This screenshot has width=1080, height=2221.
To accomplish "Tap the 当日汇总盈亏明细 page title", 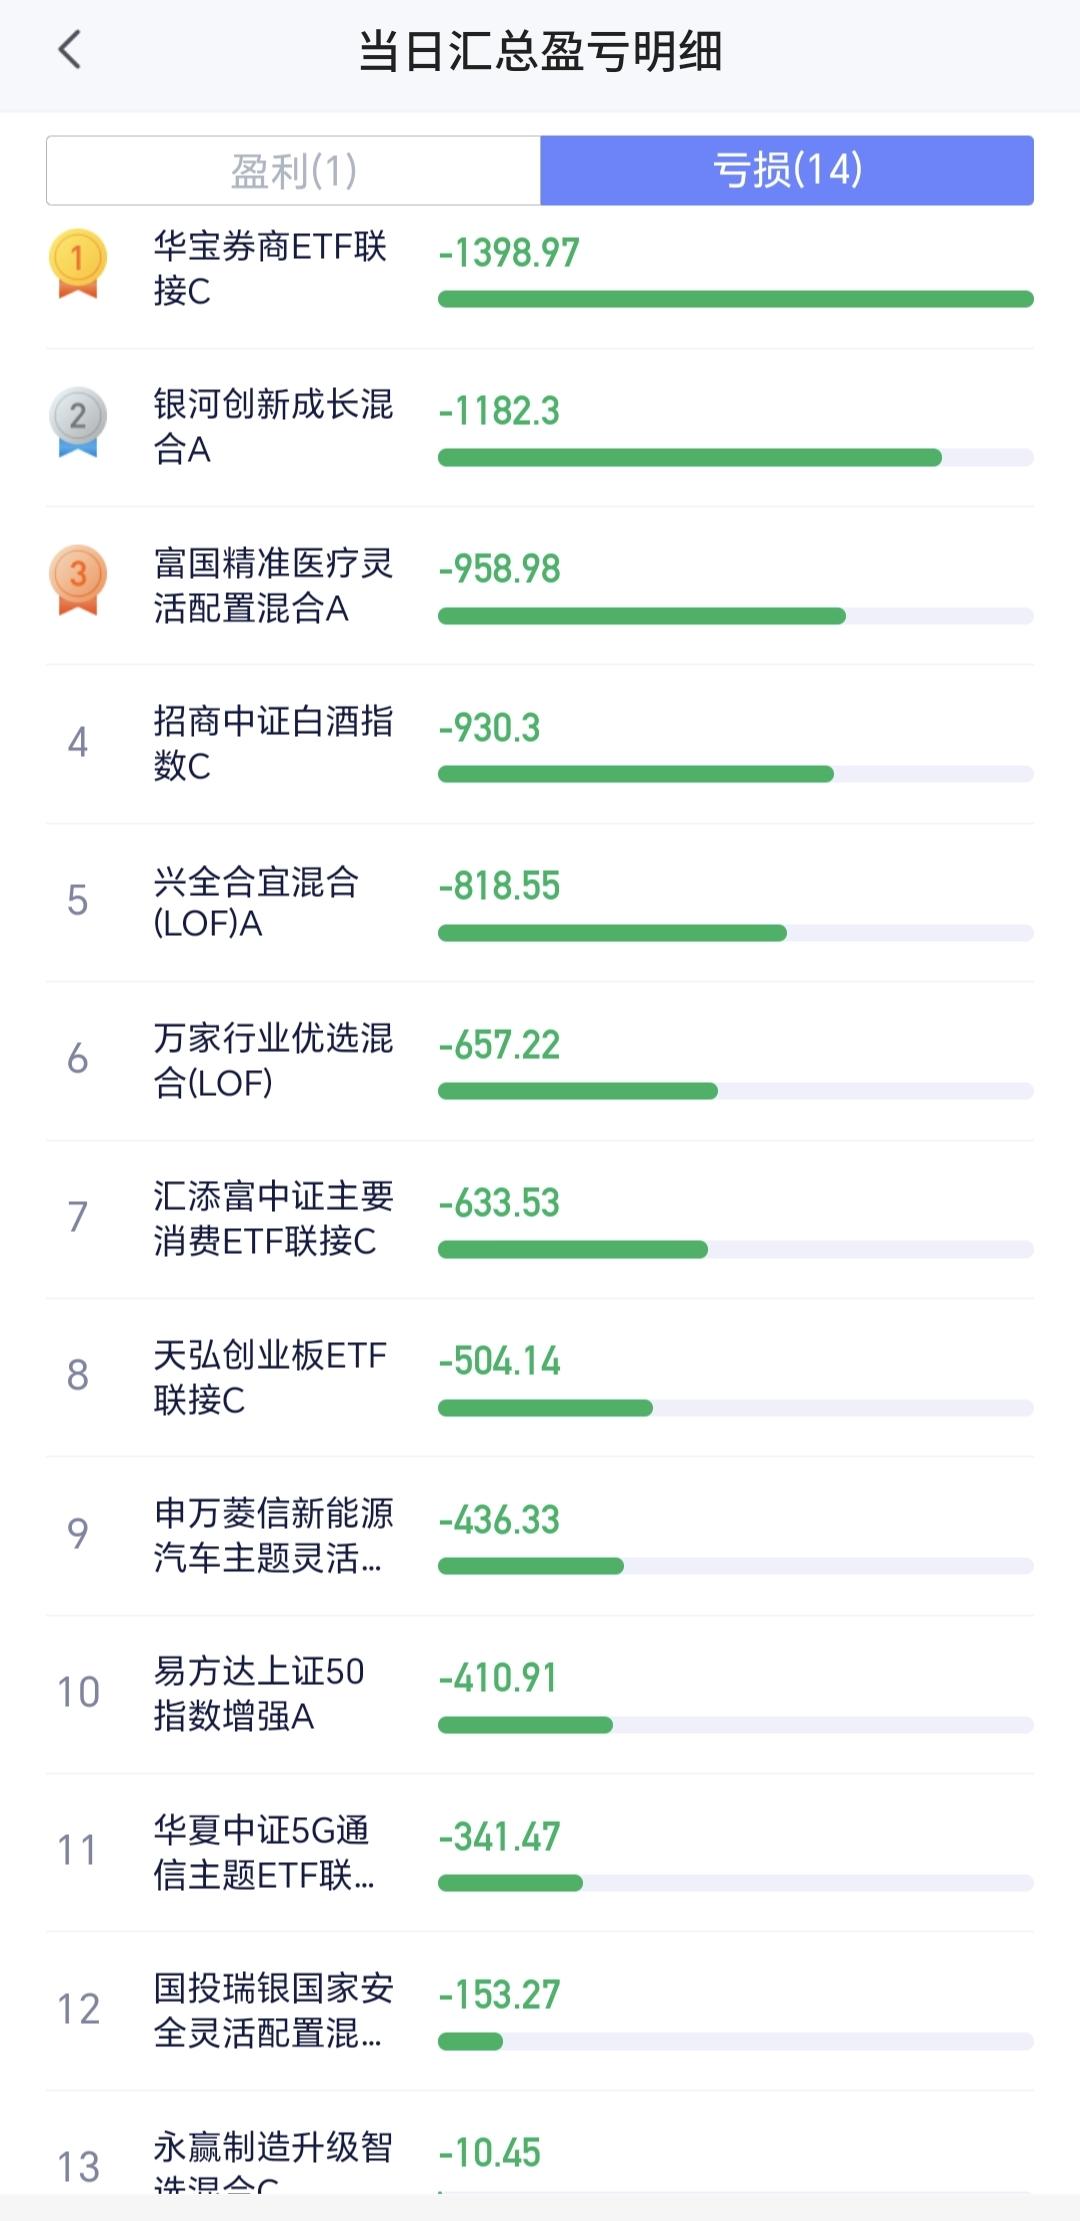I will (540, 51).
